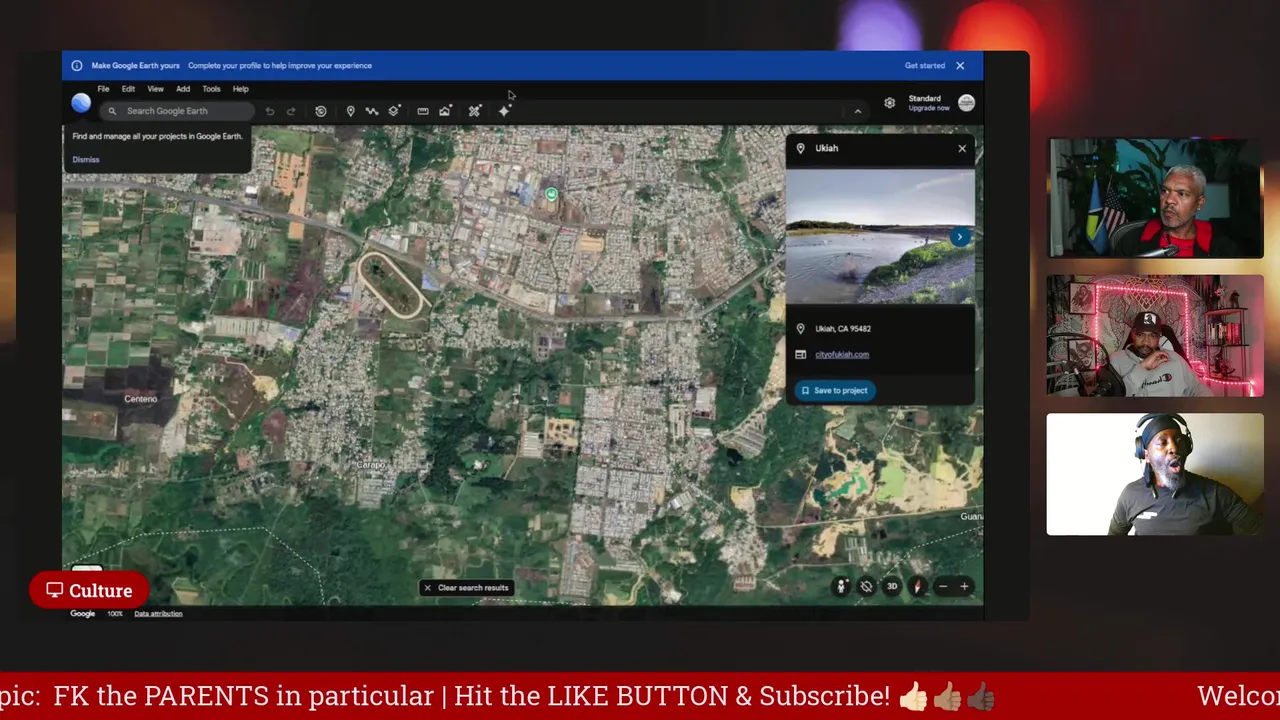The height and width of the screenshot is (720, 1280).
Task: Click the info icon in blue banner
Action: pyautogui.click(x=77, y=66)
